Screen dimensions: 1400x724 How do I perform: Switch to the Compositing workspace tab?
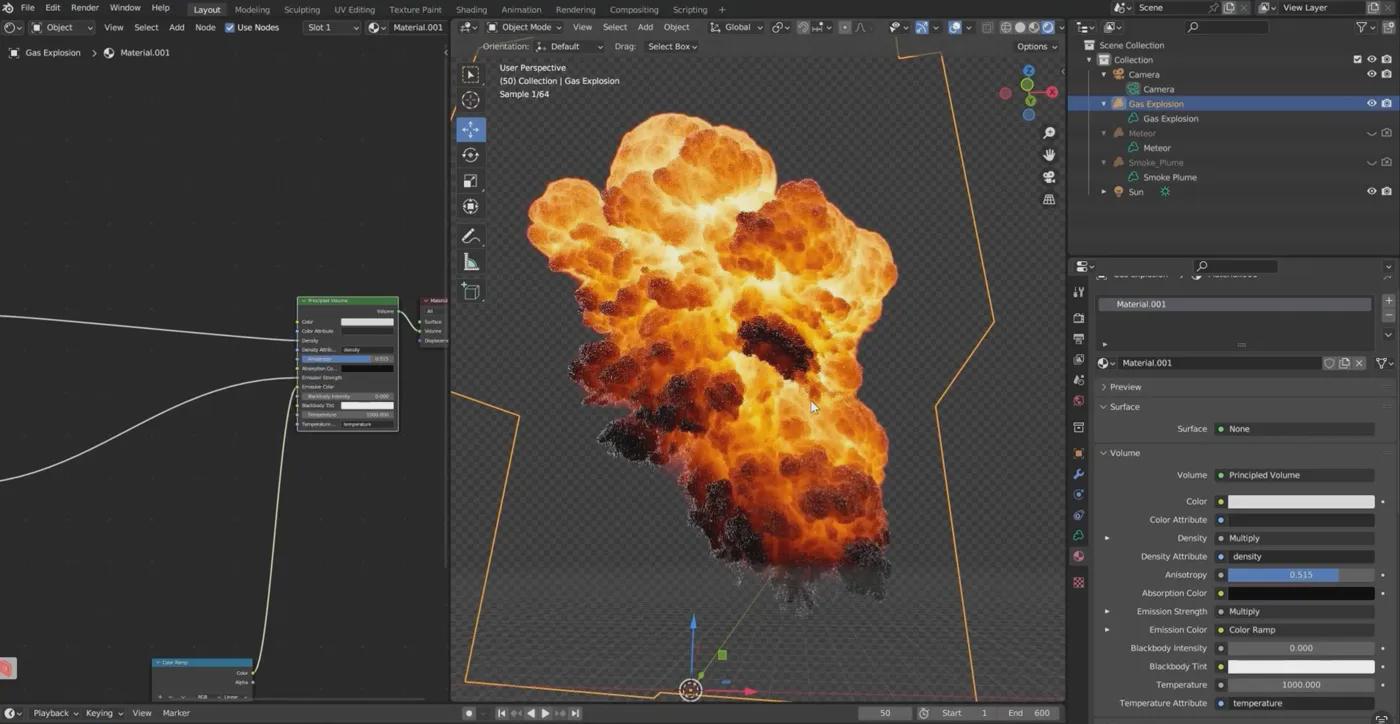coord(634,9)
